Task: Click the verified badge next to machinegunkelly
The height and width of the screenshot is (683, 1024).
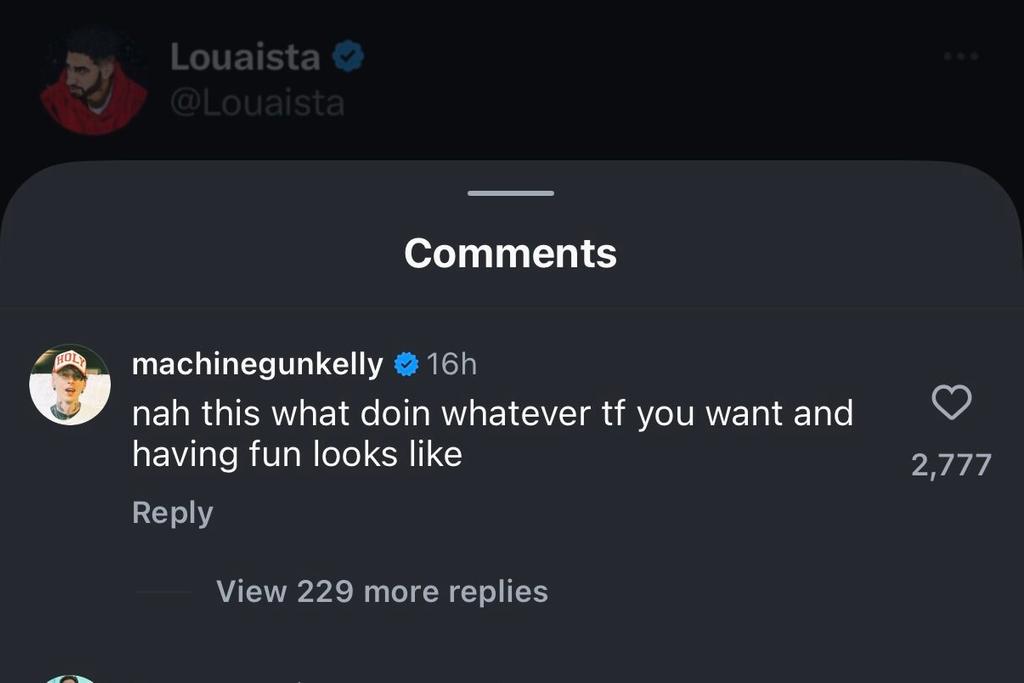Action: click(x=404, y=364)
